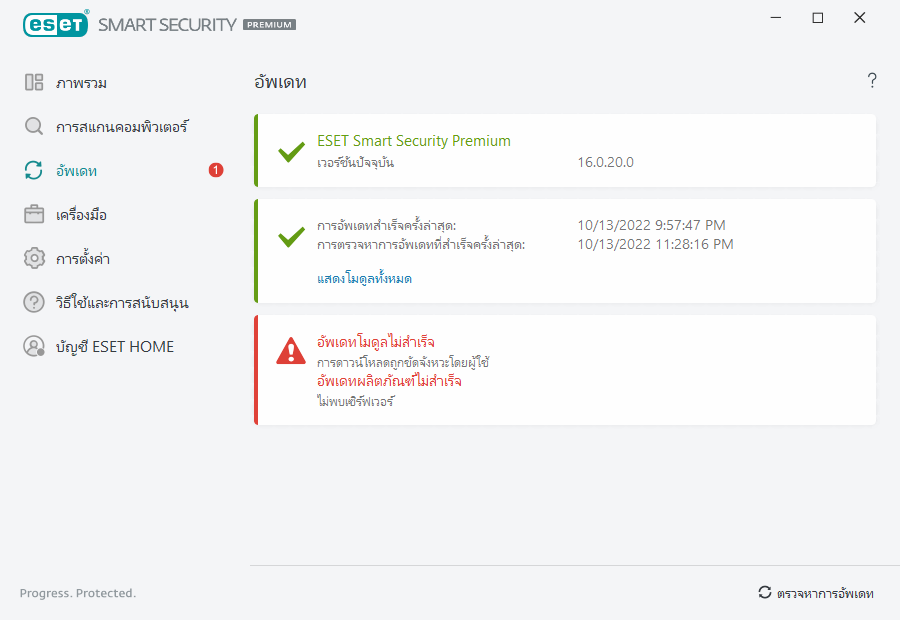
Task: Click the อัพเดทผลิตภัณฑ์ไม่สำเร็จ error text
Action: coord(389,382)
